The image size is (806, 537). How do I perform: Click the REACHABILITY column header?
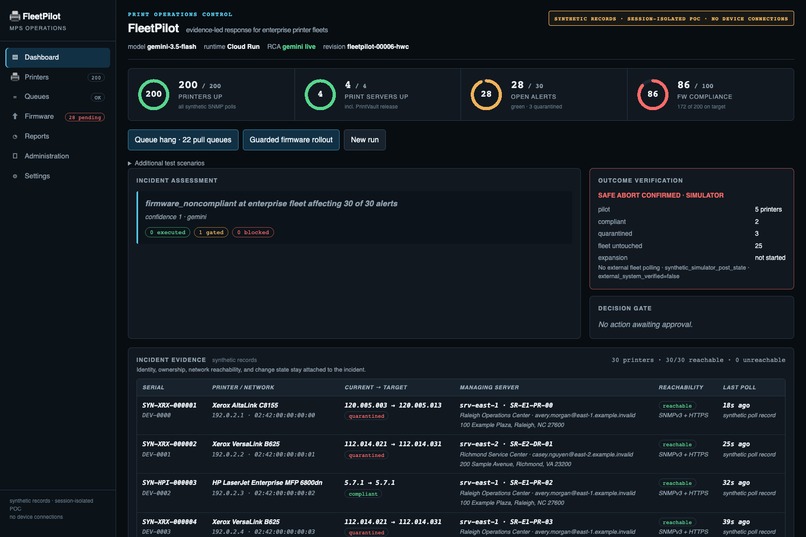click(681, 387)
